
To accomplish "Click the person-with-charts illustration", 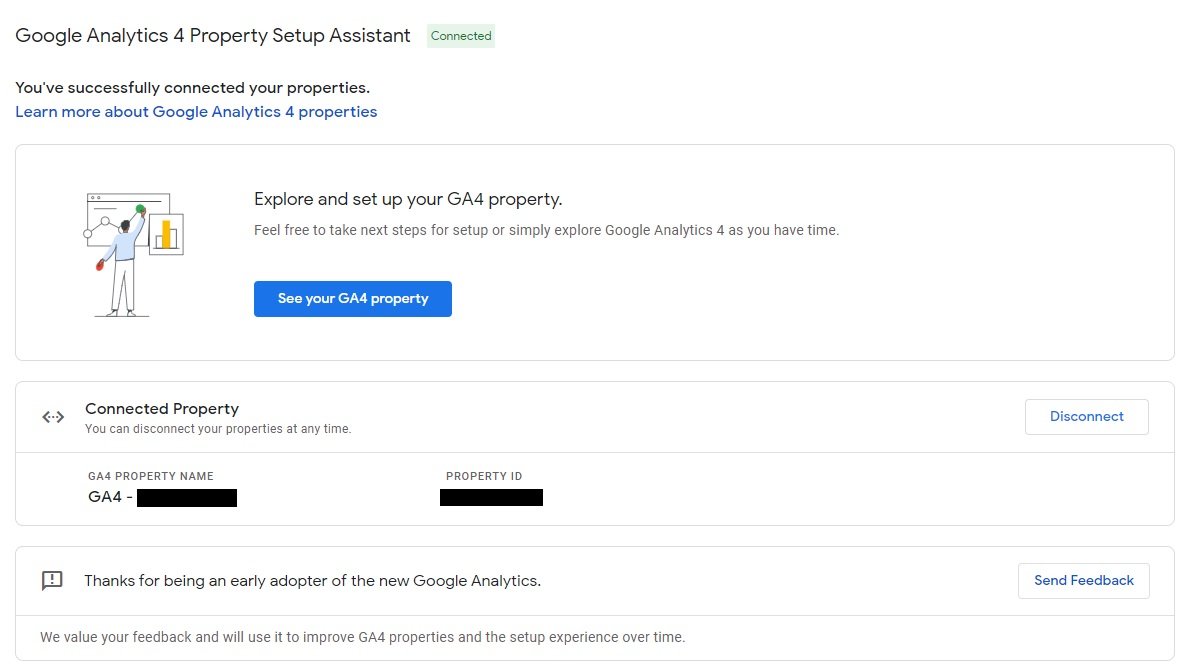I will click(133, 255).
